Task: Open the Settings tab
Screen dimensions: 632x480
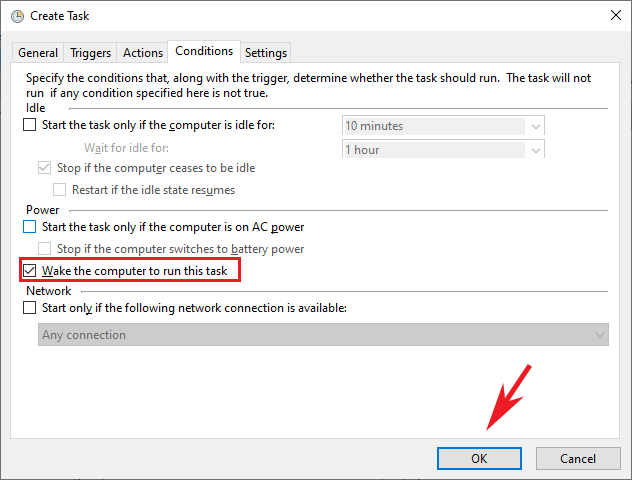Action: tap(265, 53)
